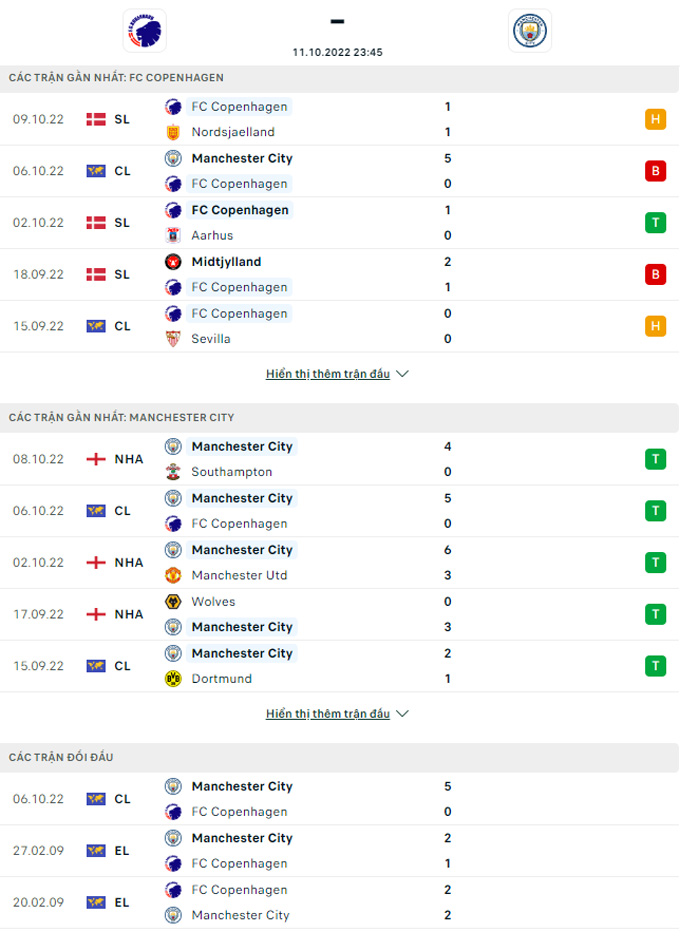The image size is (680, 951).
Task: Open the Midtjylland team link
Action: click(226, 262)
